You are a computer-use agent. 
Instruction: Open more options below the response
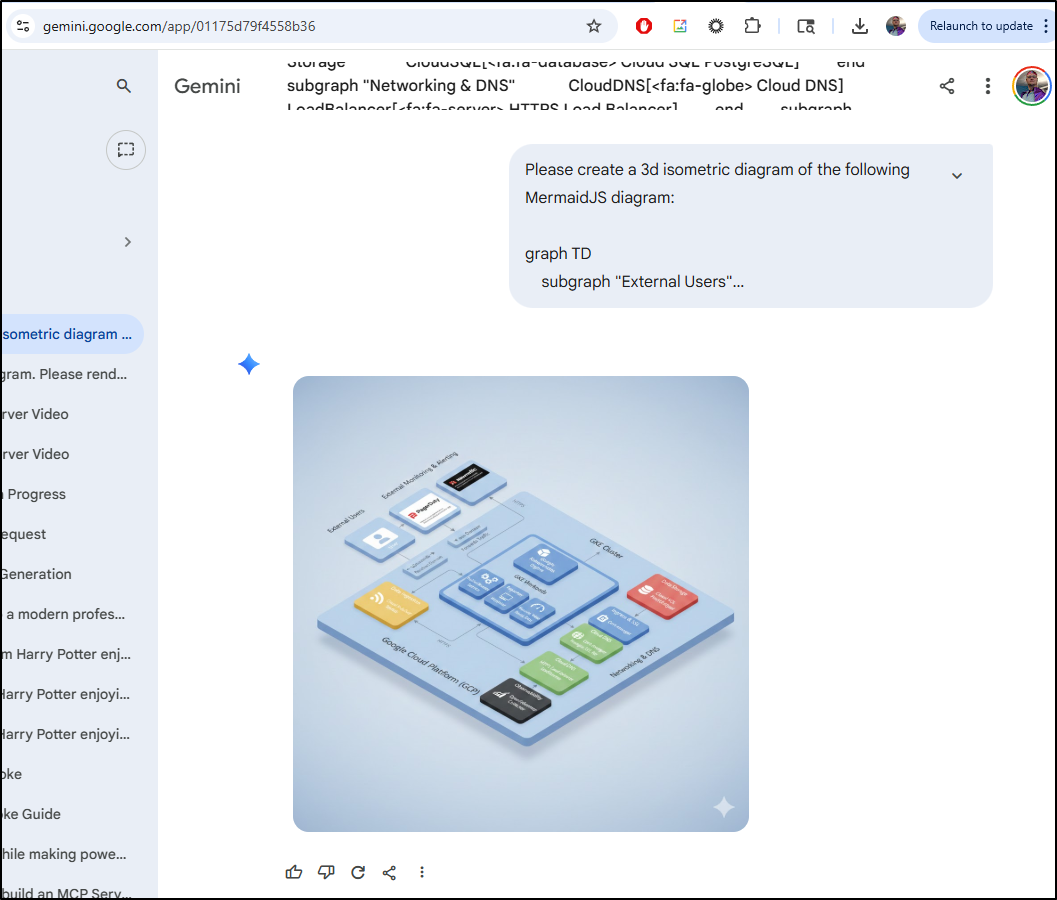point(422,872)
